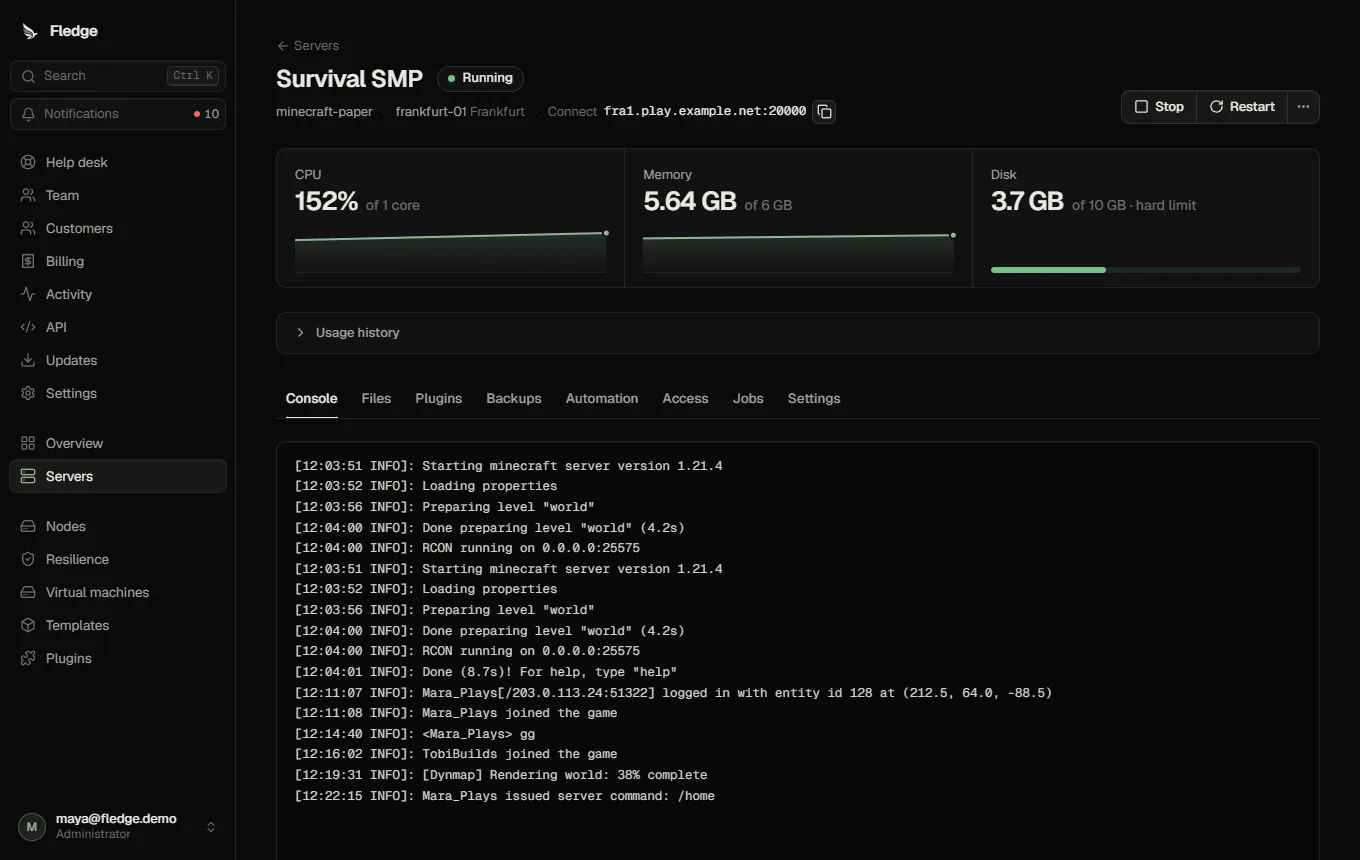Image resolution: width=1360 pixels, height=860 pixels.
Task: Click the Nodes database icon
Action: click(28, 526)
